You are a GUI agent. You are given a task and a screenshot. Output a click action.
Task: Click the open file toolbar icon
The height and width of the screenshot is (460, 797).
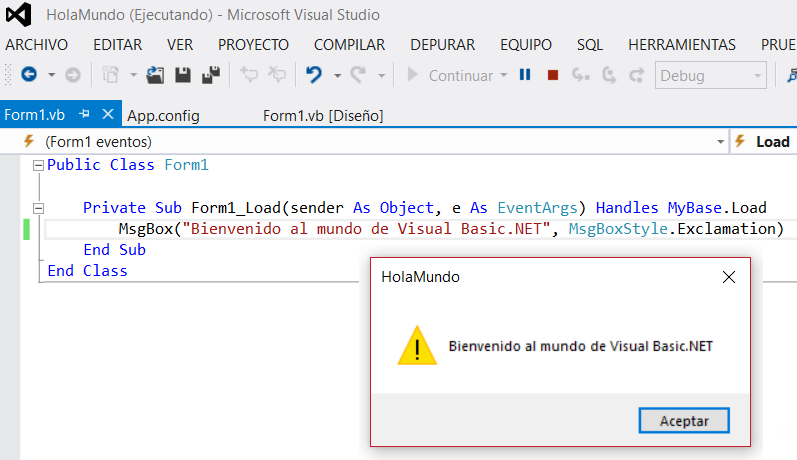click(155, 75)
